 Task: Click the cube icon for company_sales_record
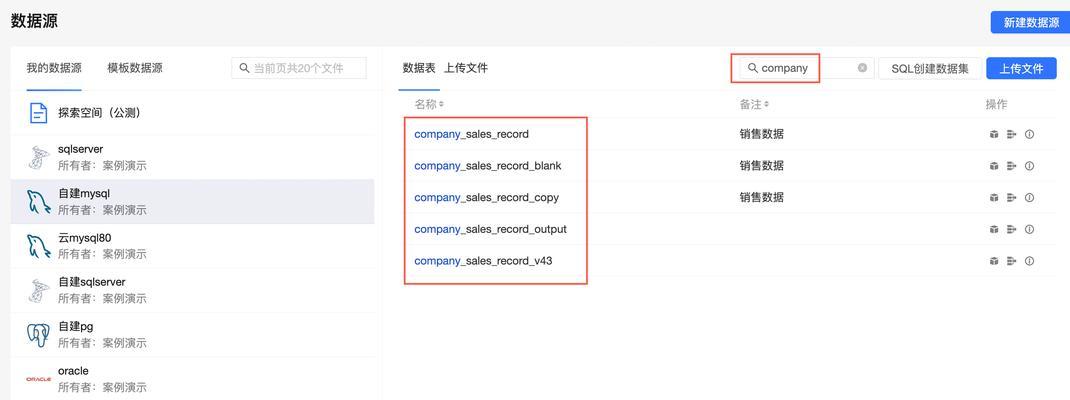coord(994,134)
